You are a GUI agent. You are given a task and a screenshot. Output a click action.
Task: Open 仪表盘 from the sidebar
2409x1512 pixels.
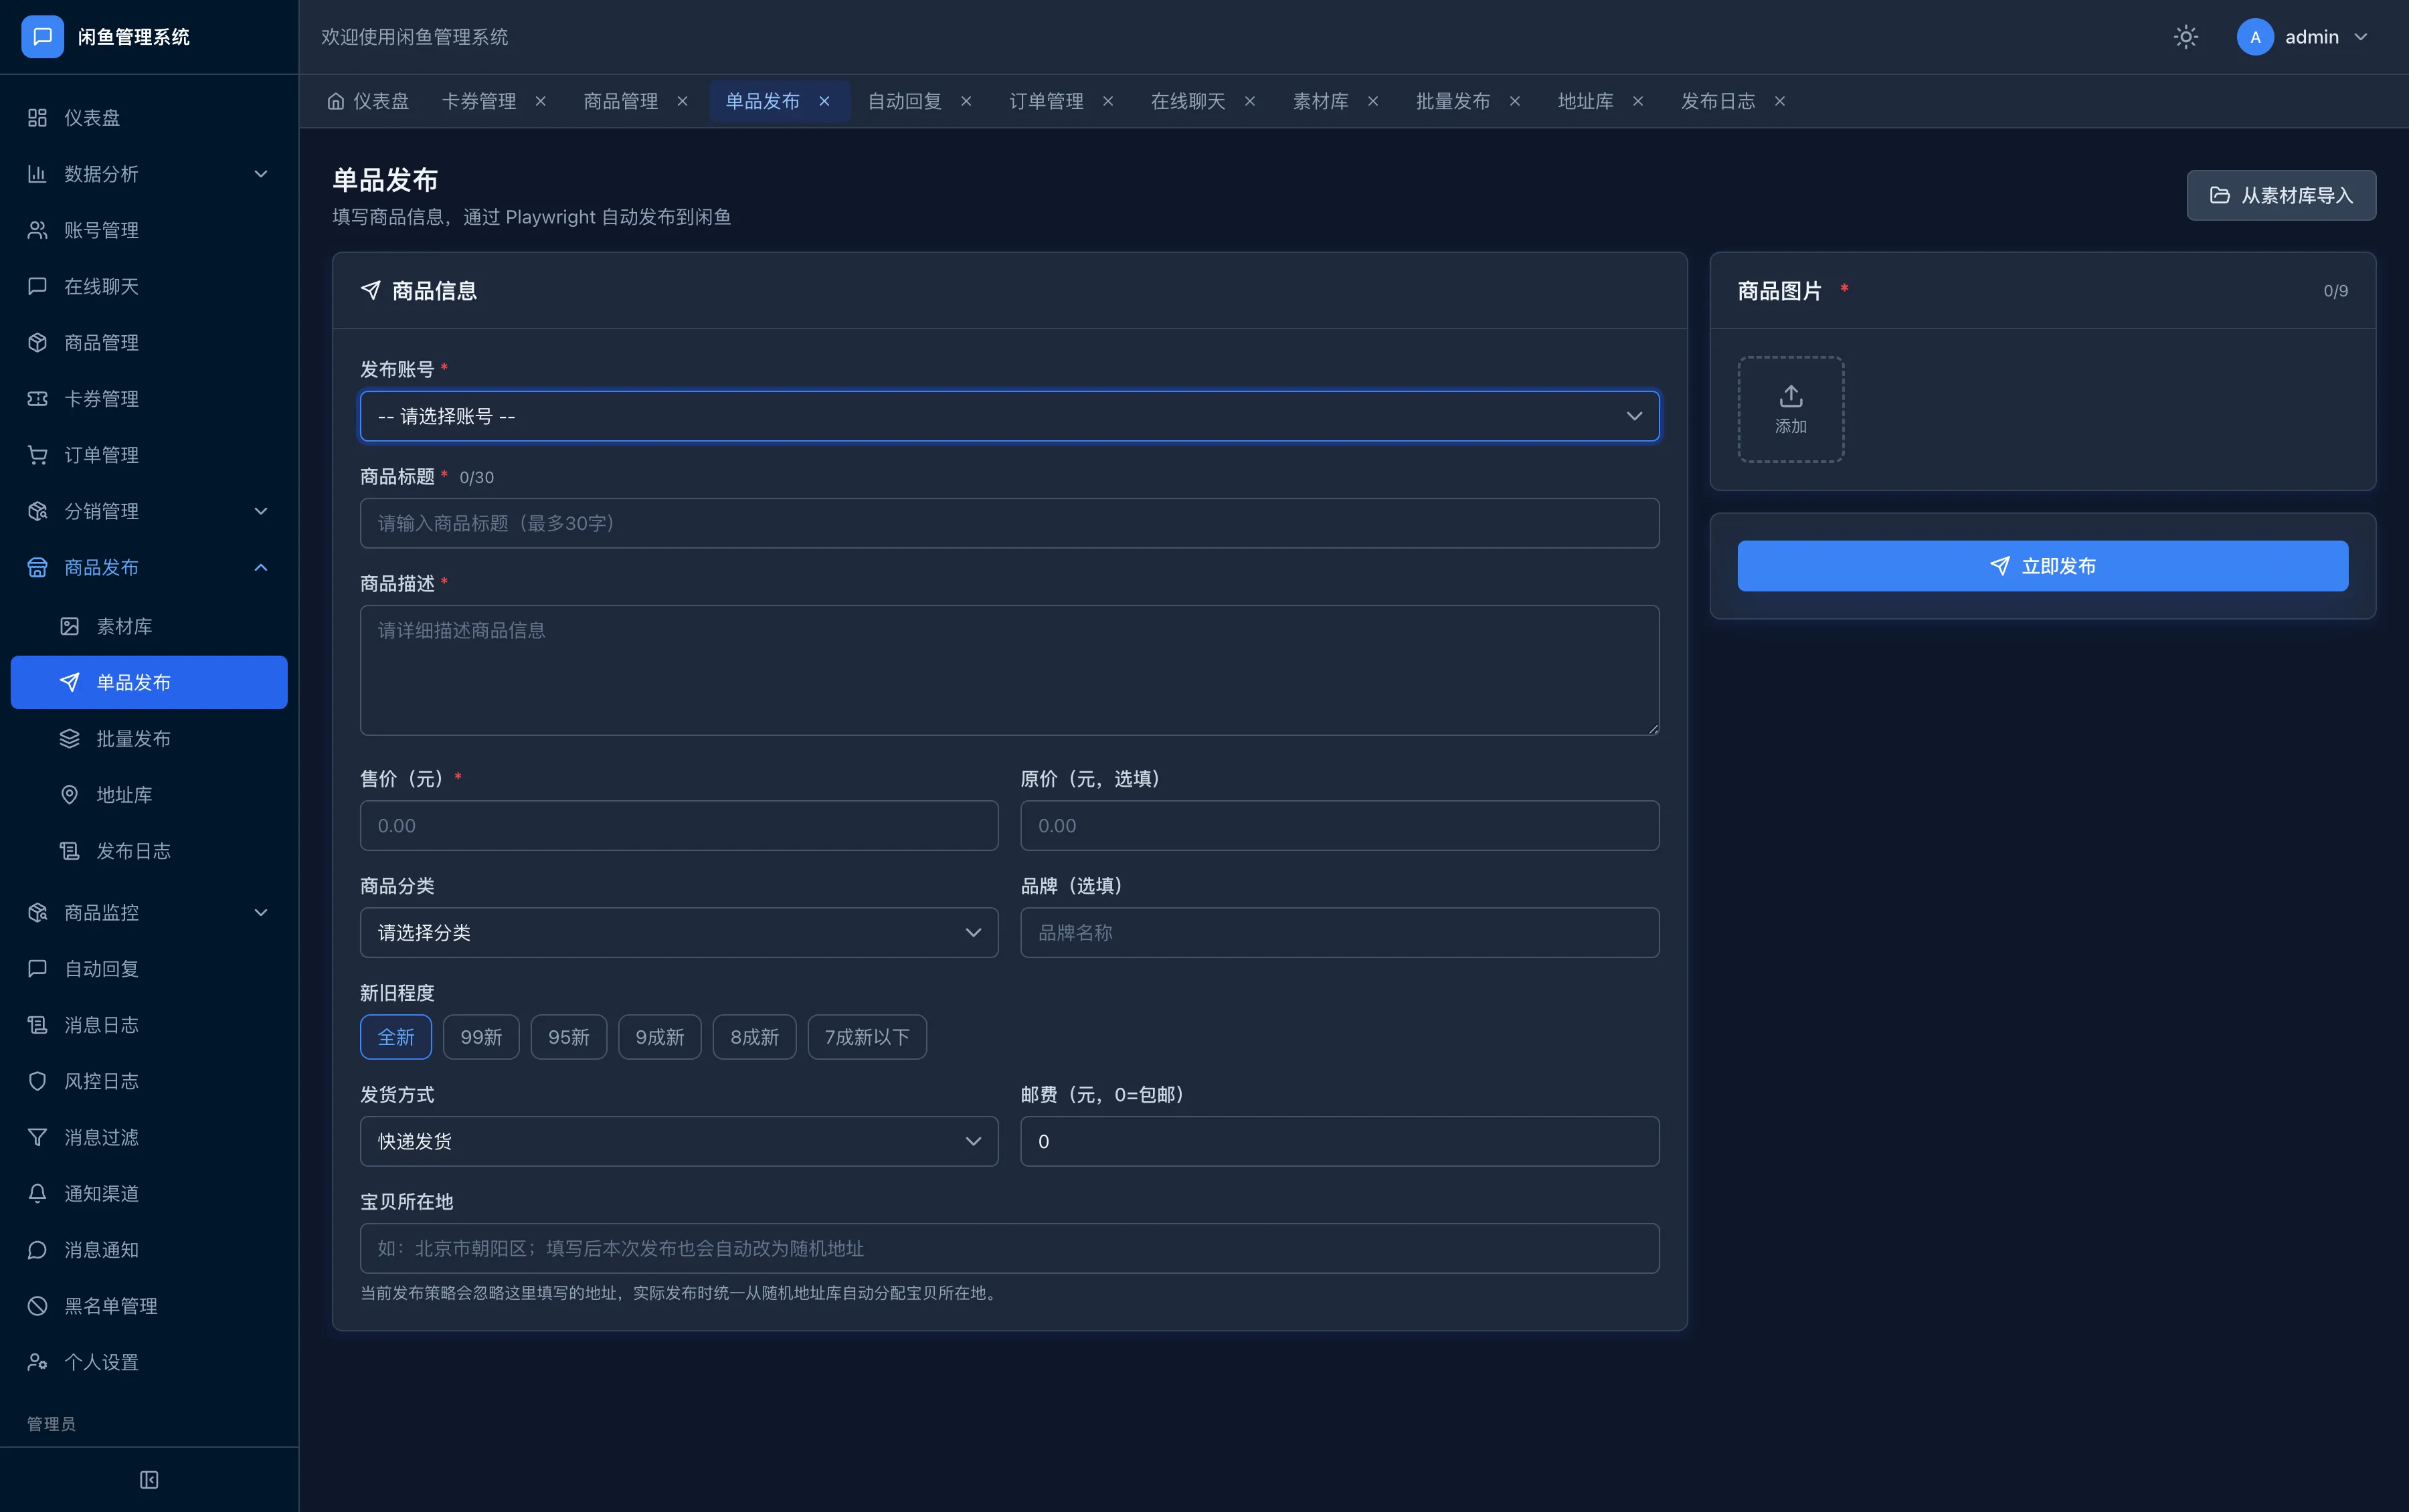[149, 118]
